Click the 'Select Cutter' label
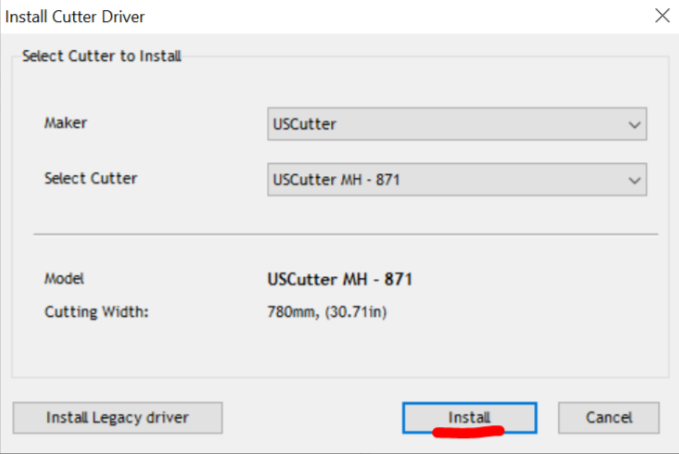The height and width of the screenshot is (454, 679). (x=91, y=178)
